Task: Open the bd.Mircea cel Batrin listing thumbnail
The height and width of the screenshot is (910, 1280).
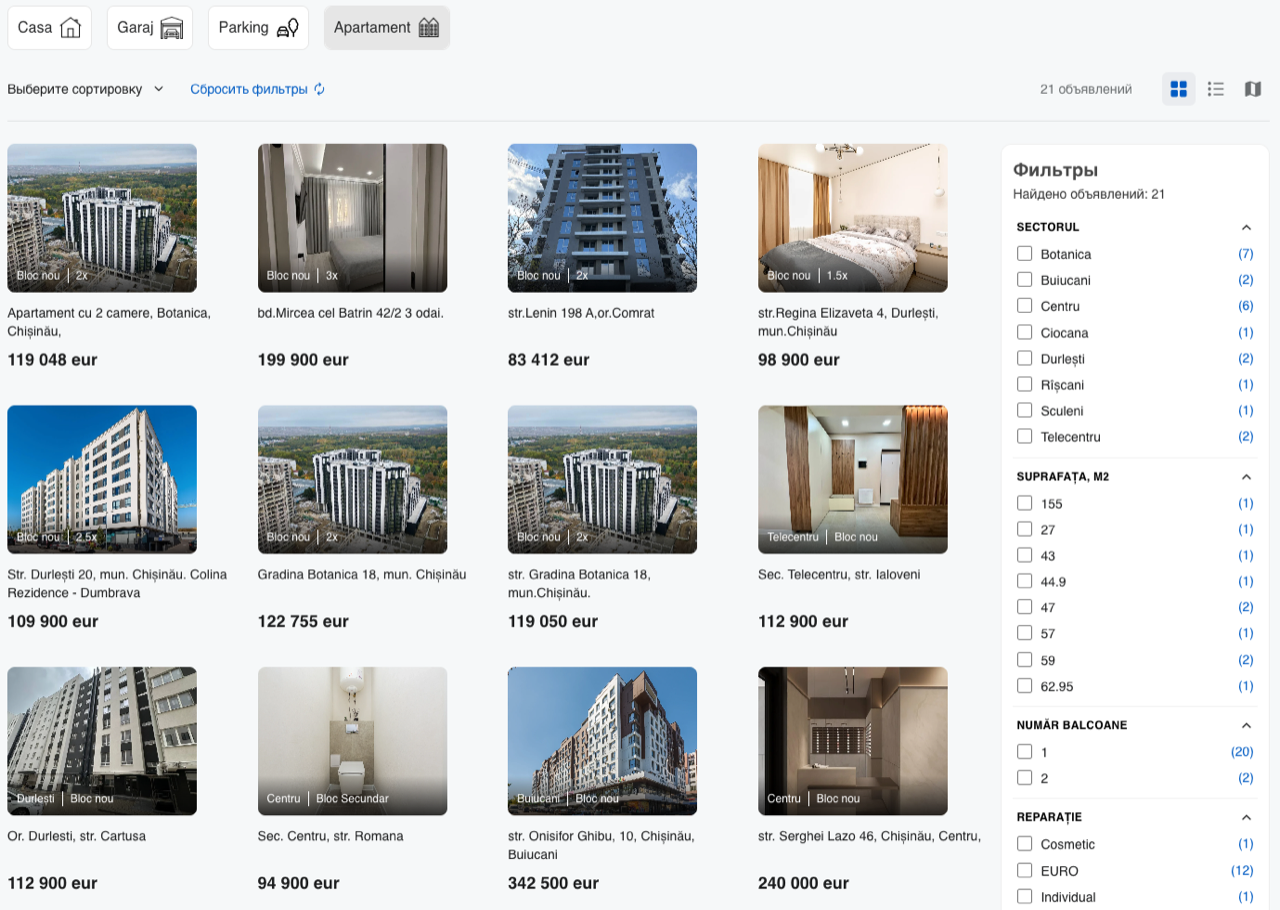Action: click(x=352, y=218)
